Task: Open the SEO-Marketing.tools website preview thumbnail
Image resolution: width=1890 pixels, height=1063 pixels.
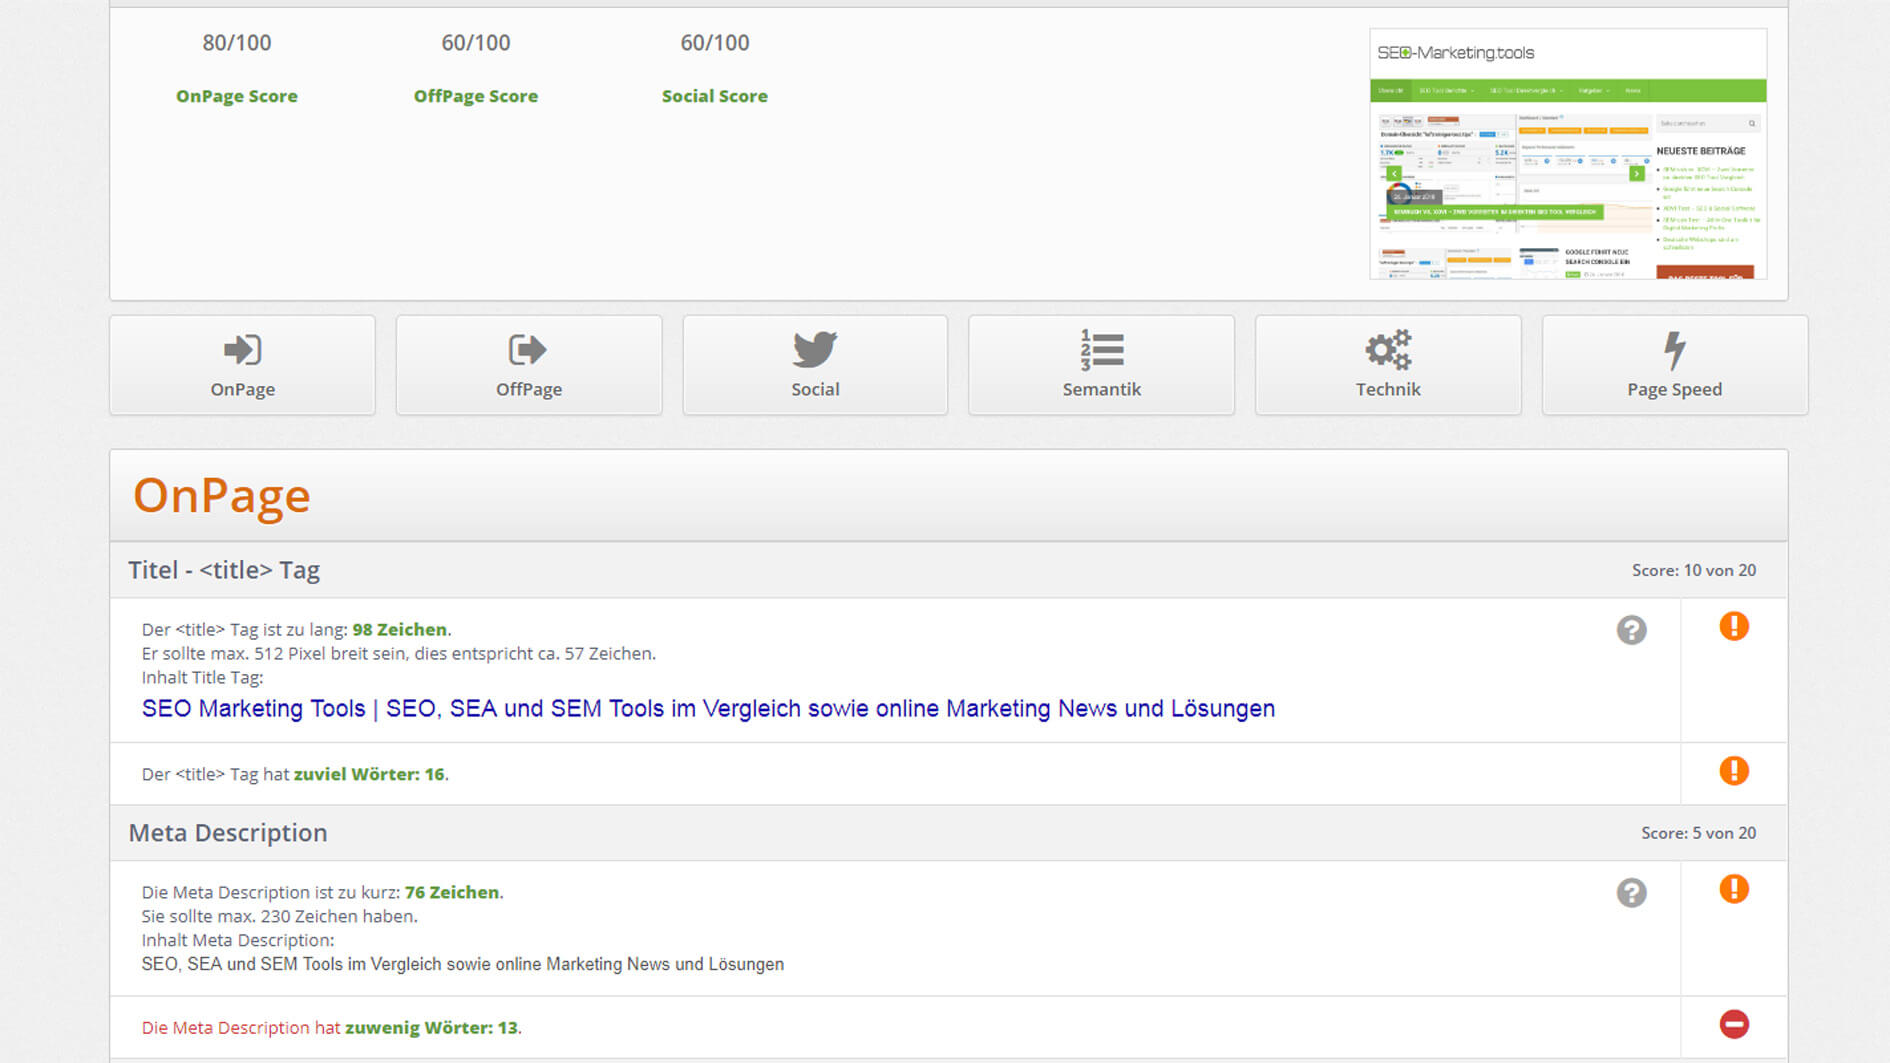Action: (x=1567, y=154)
